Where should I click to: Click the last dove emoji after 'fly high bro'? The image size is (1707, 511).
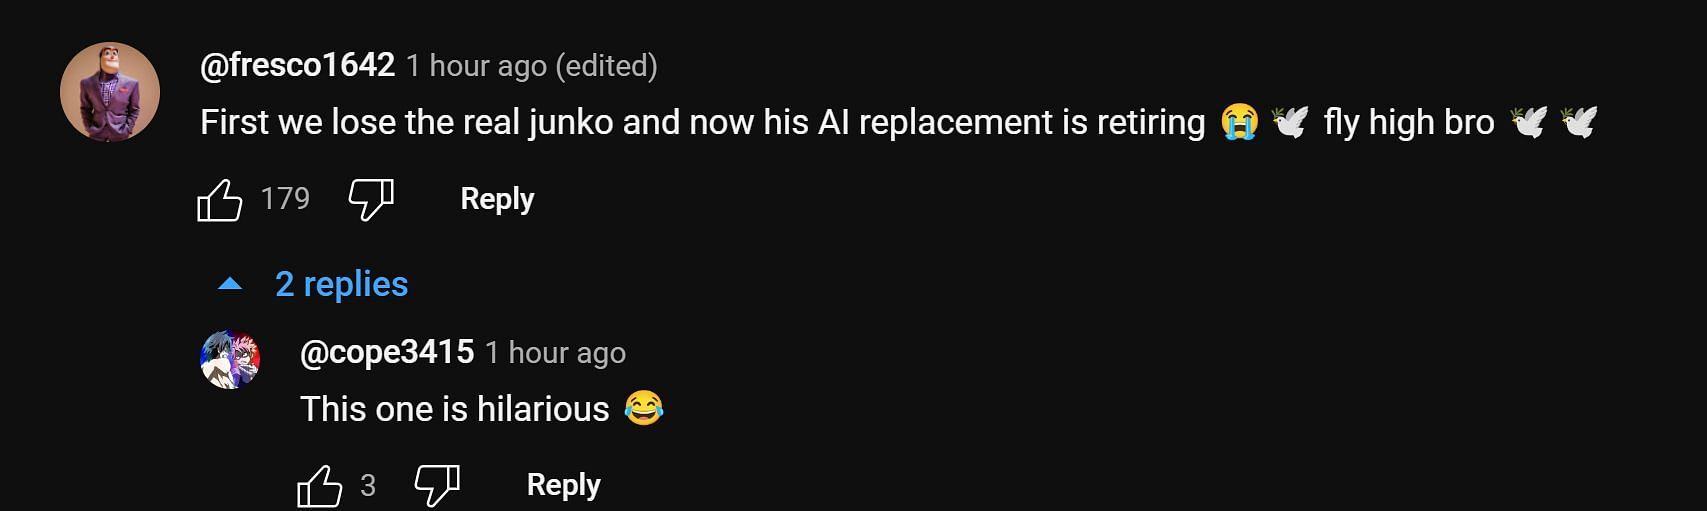pyautogui.click(x=1578, y=123)
